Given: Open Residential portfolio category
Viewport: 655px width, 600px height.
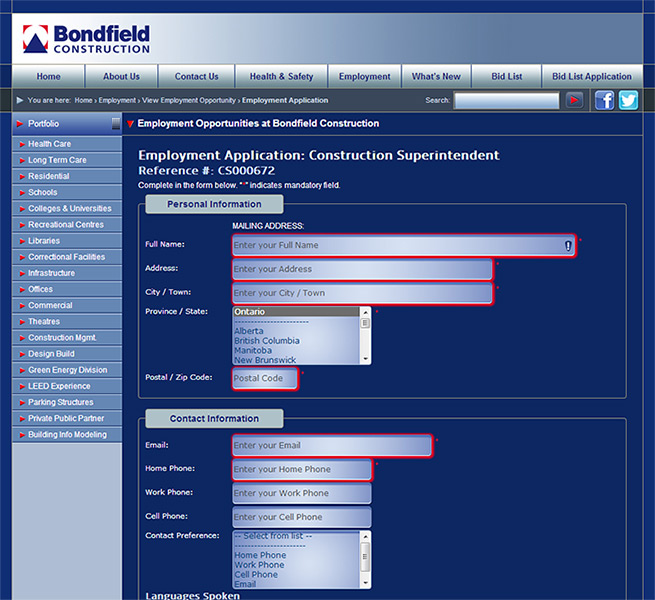Looking at the screenshot, I should pos(67,176).
